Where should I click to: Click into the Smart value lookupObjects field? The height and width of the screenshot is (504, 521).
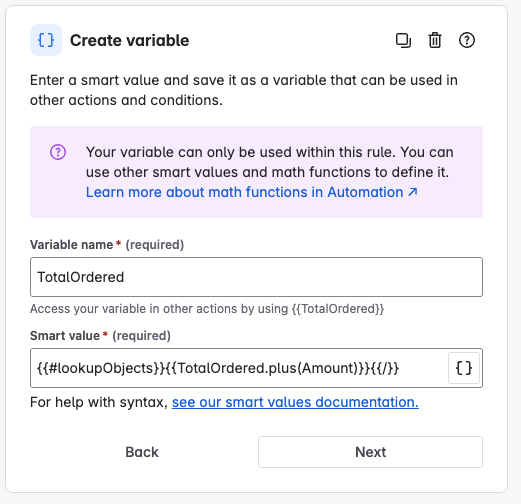pyautogui.click(x=239, y=368)
